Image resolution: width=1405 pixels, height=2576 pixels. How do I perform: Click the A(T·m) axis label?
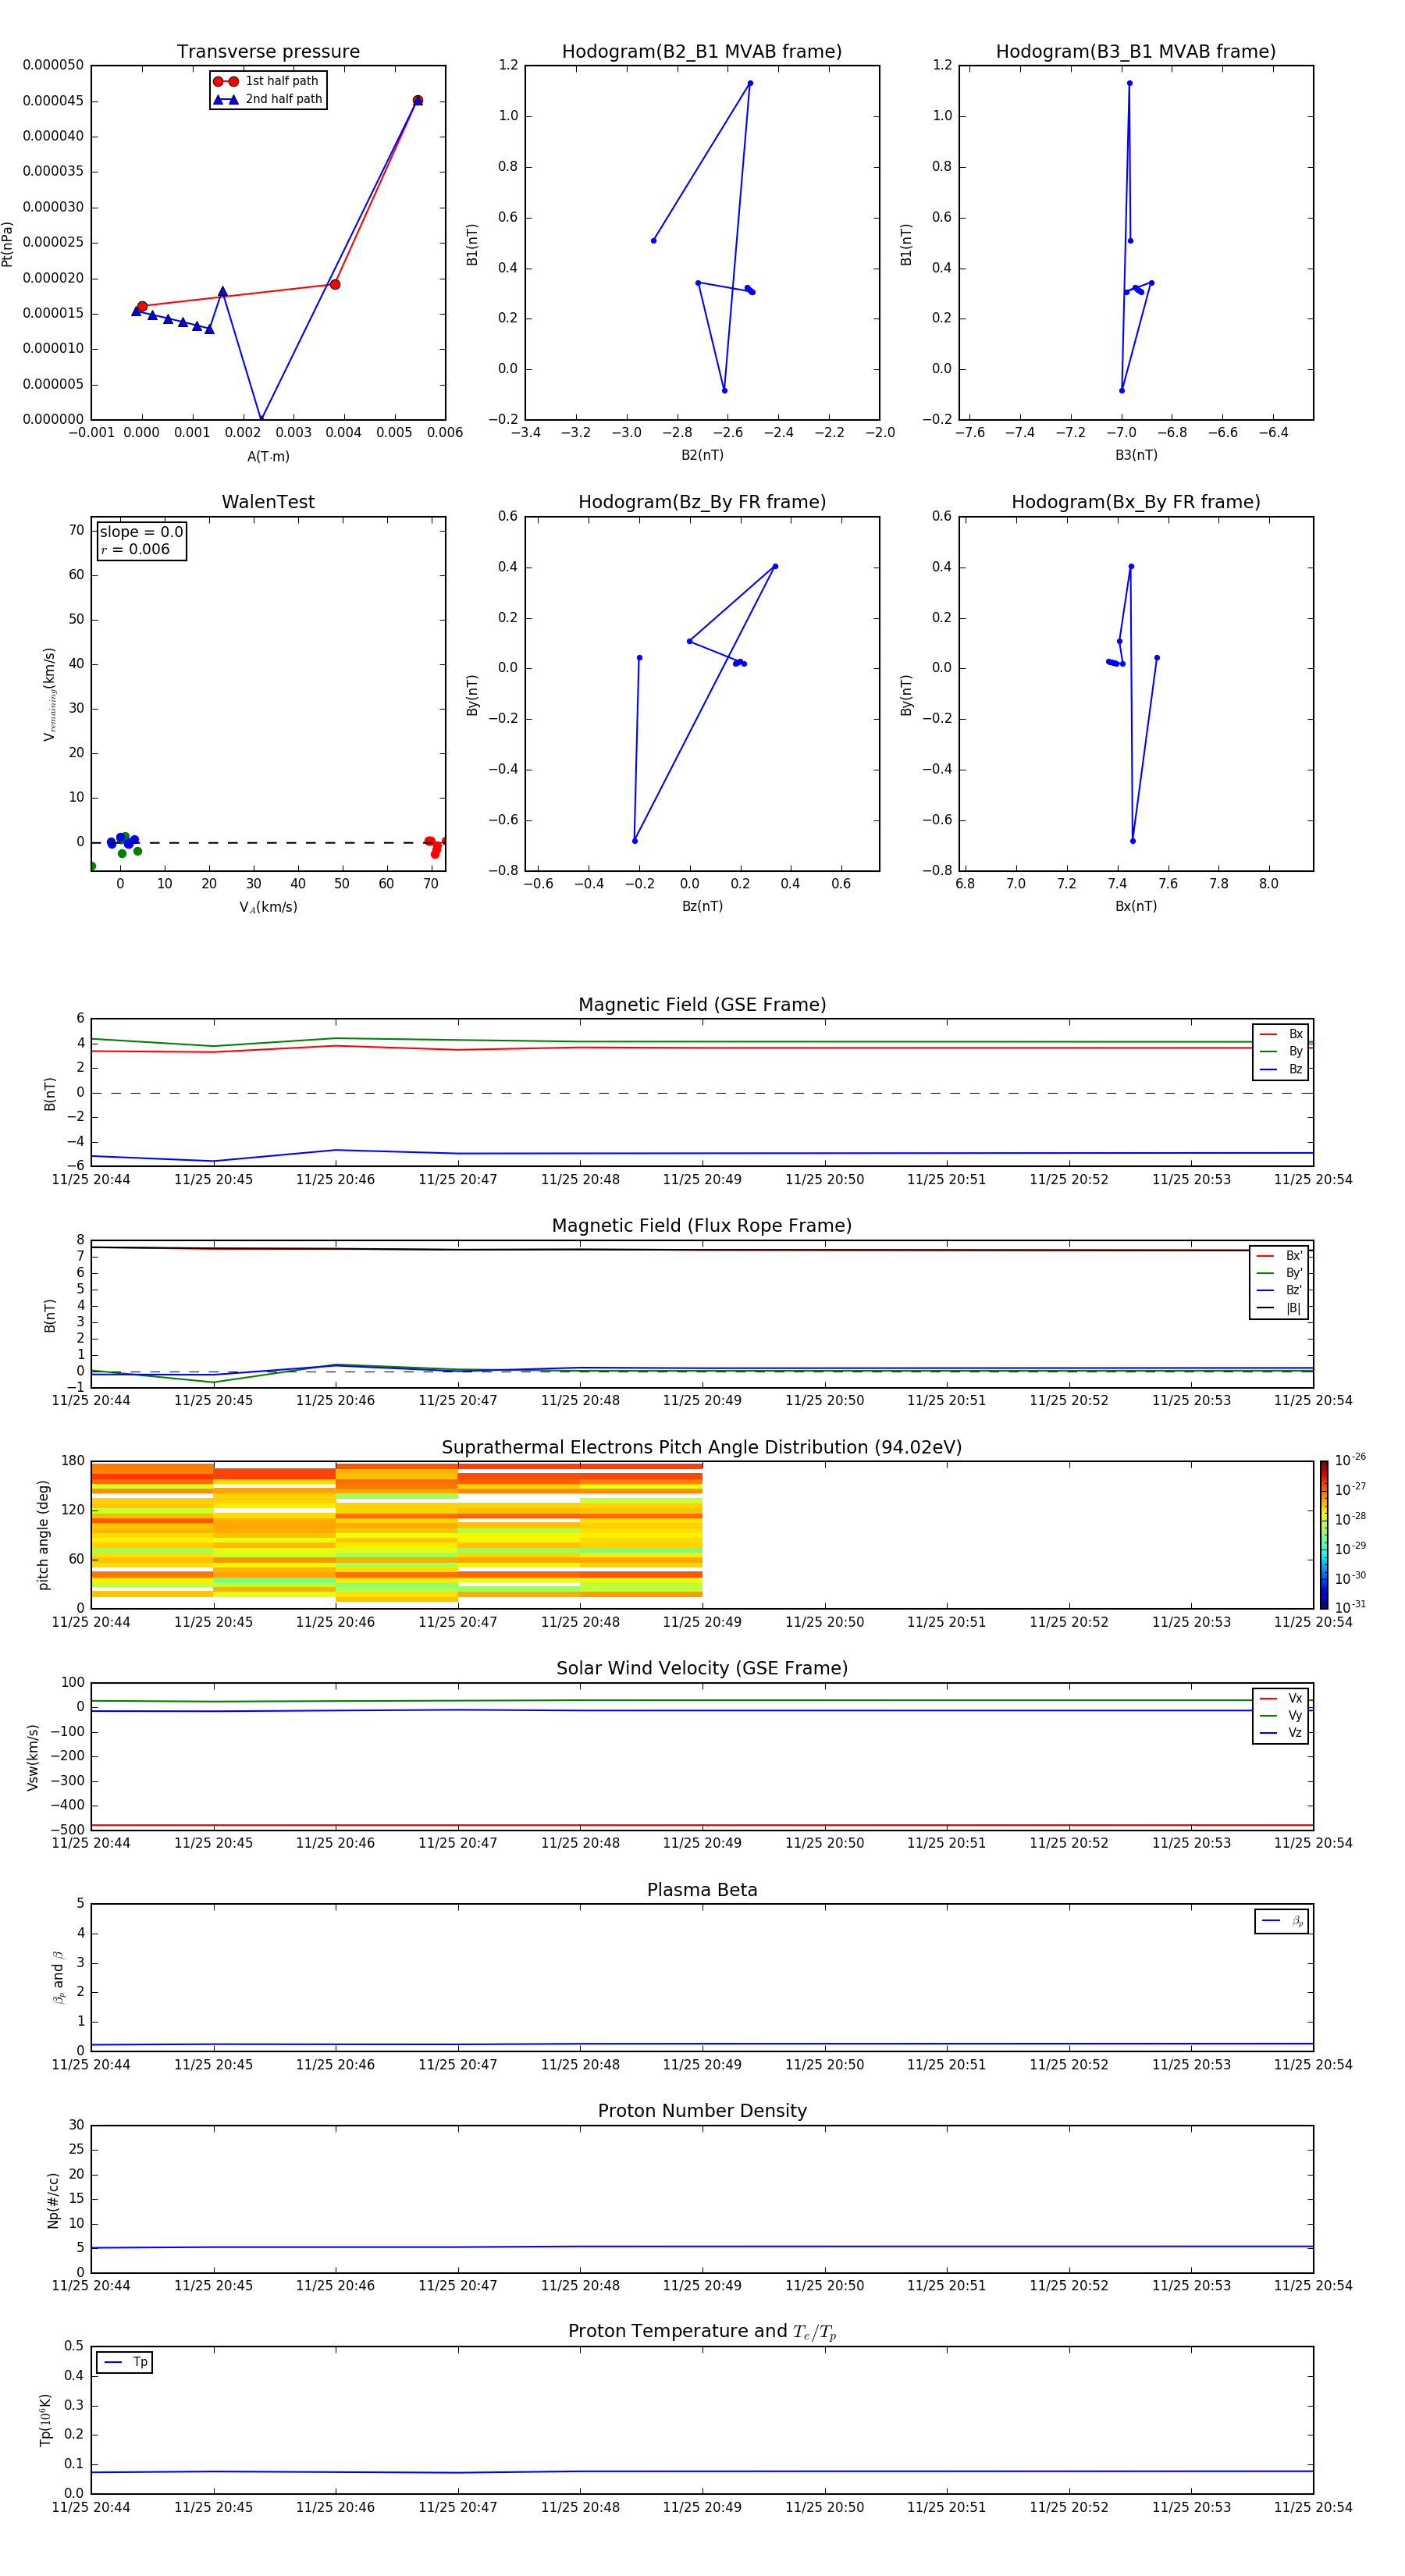(268, 457)
